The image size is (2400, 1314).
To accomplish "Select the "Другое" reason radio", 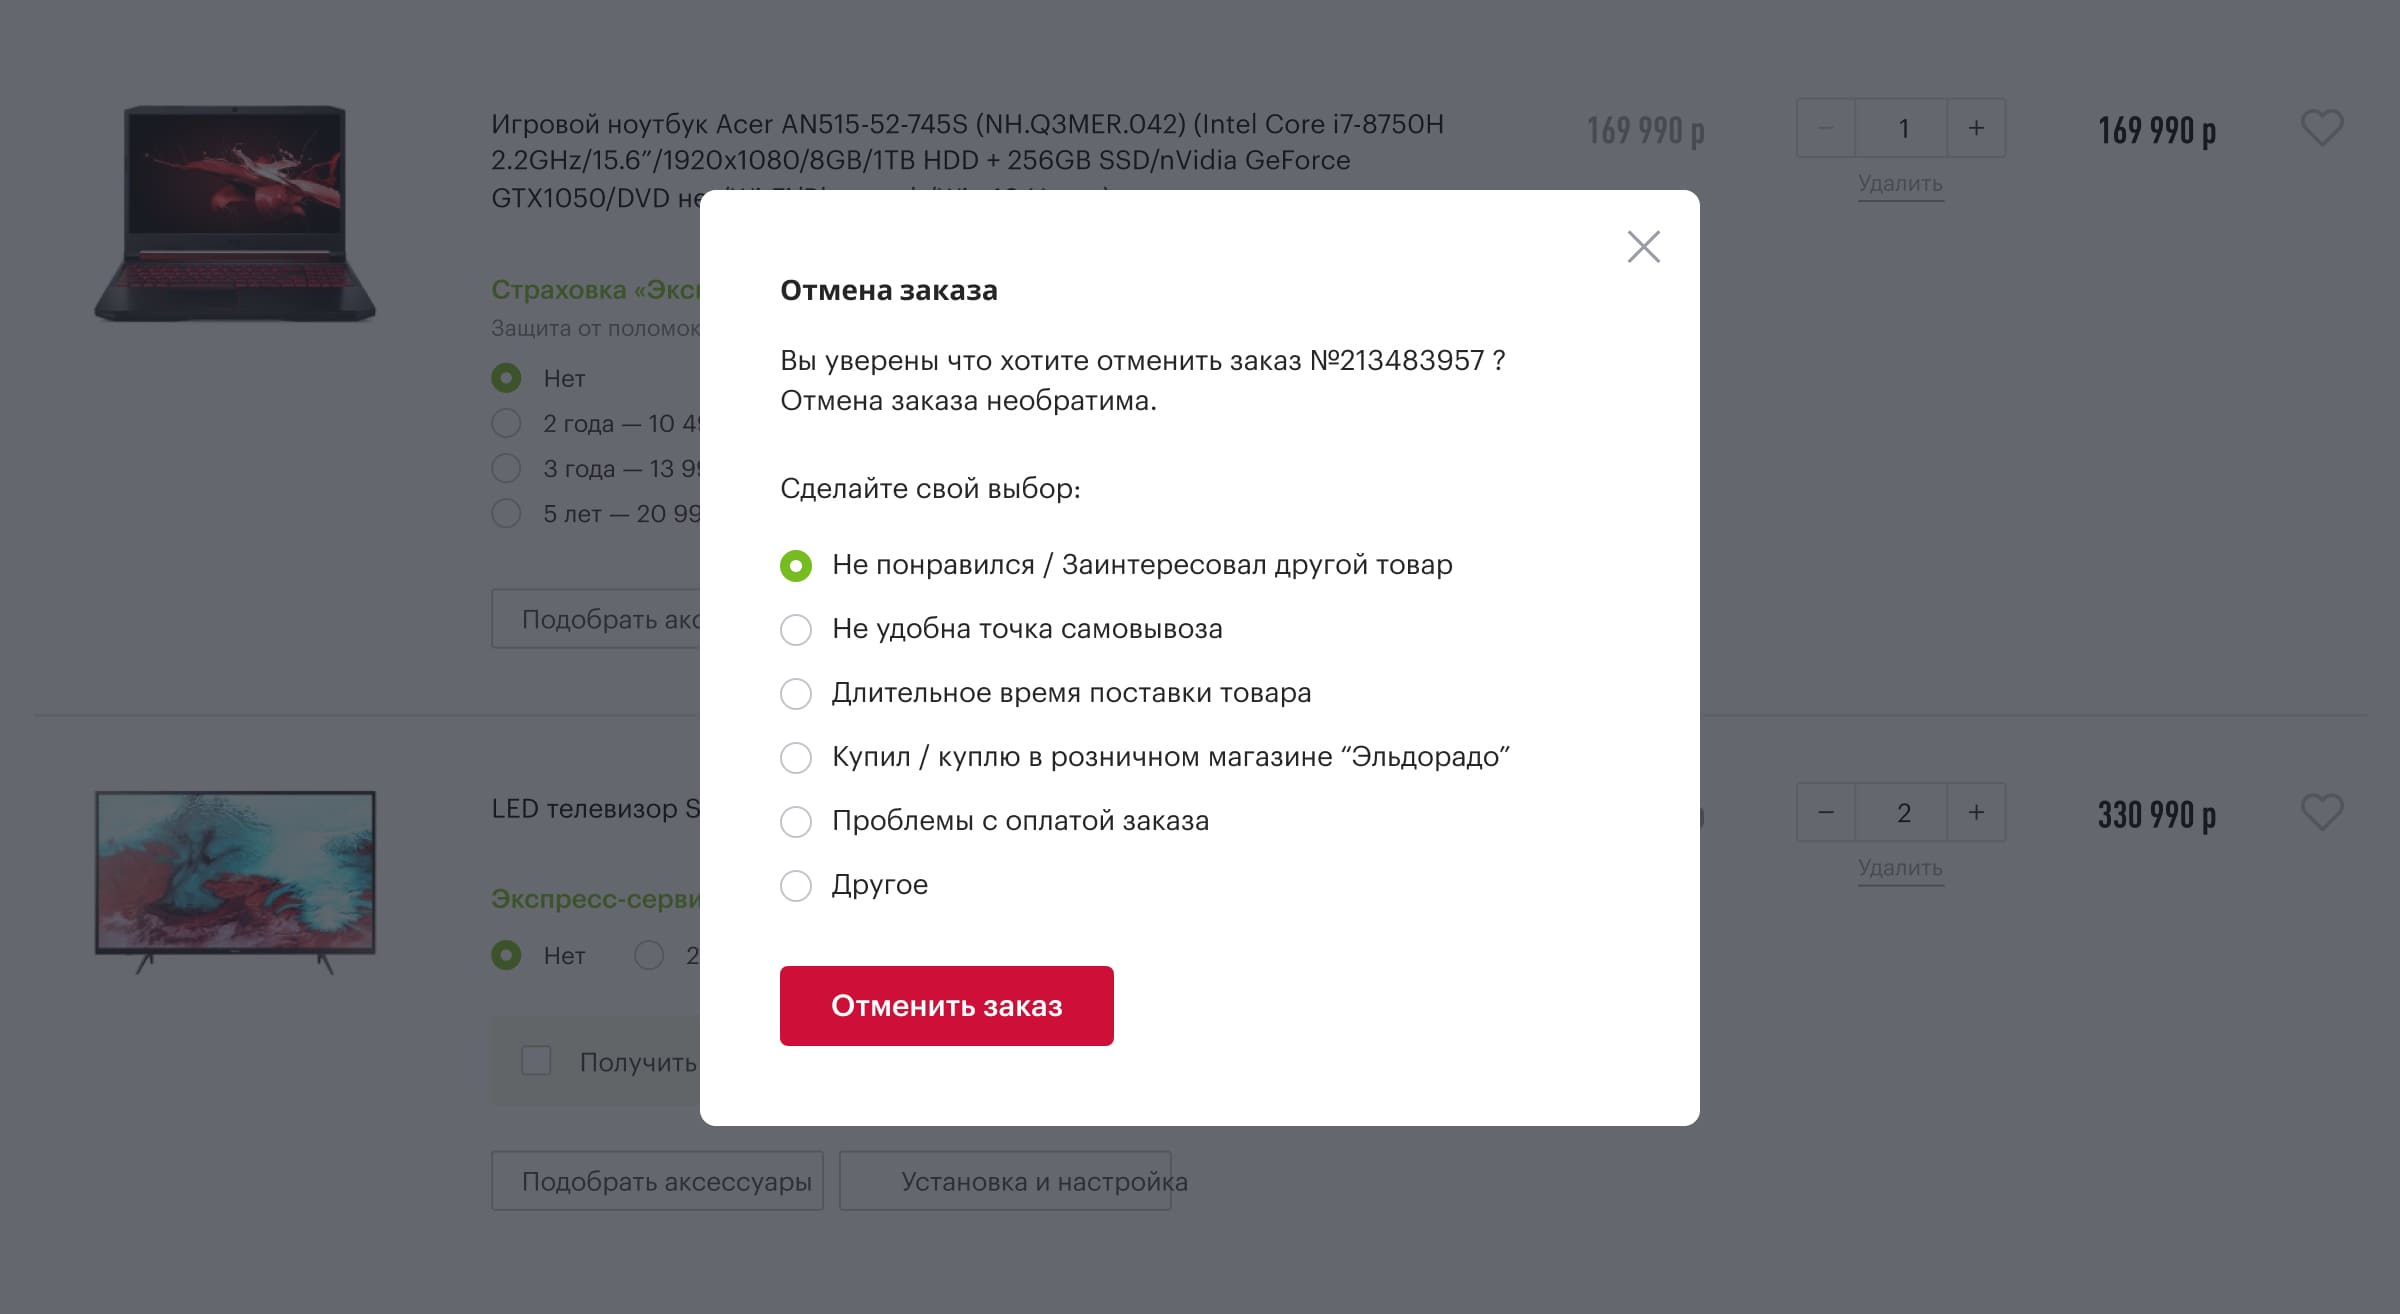I will (x=796, y=886).
